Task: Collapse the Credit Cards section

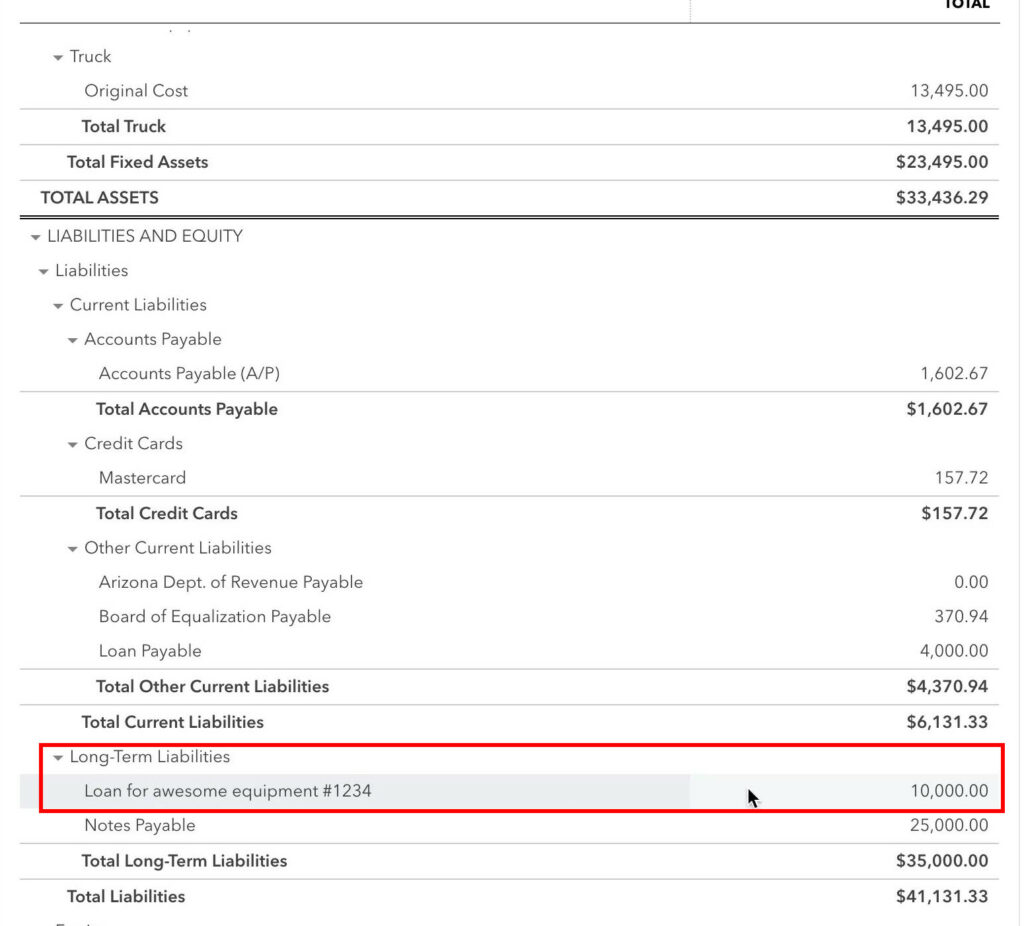Action: tap(72, 443)
